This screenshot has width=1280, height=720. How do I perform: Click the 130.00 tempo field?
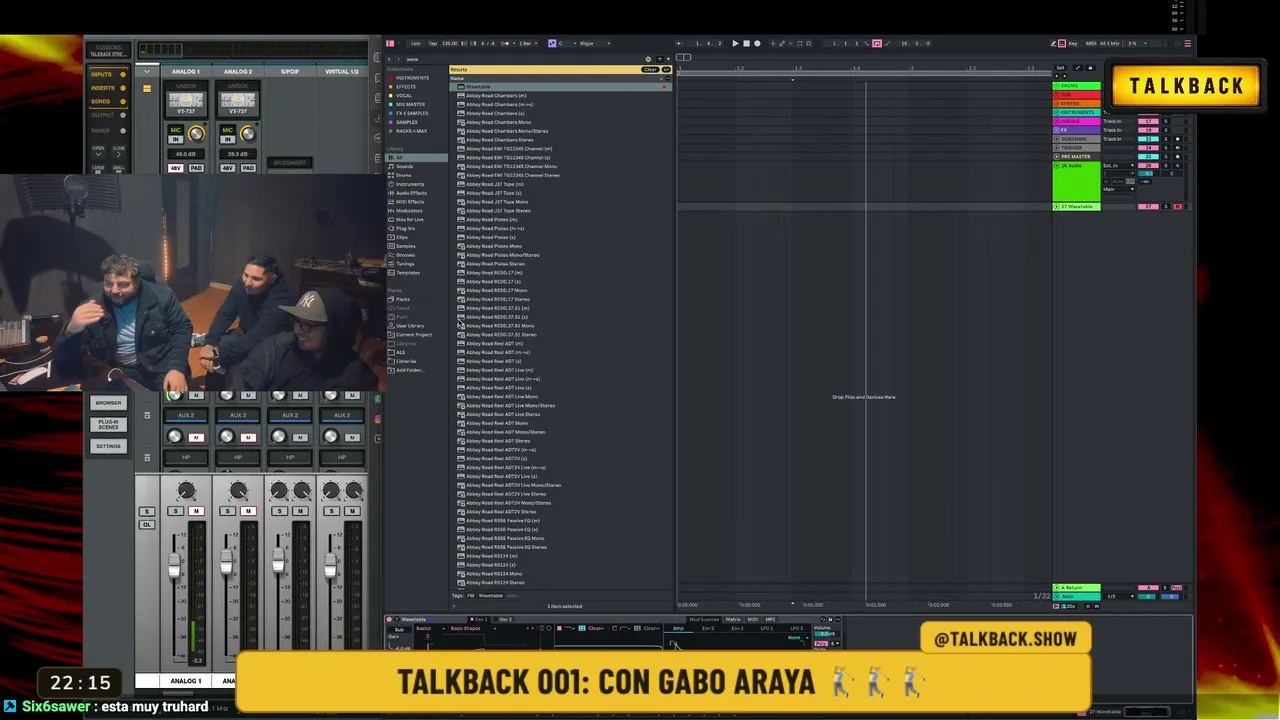click(450, 43)
